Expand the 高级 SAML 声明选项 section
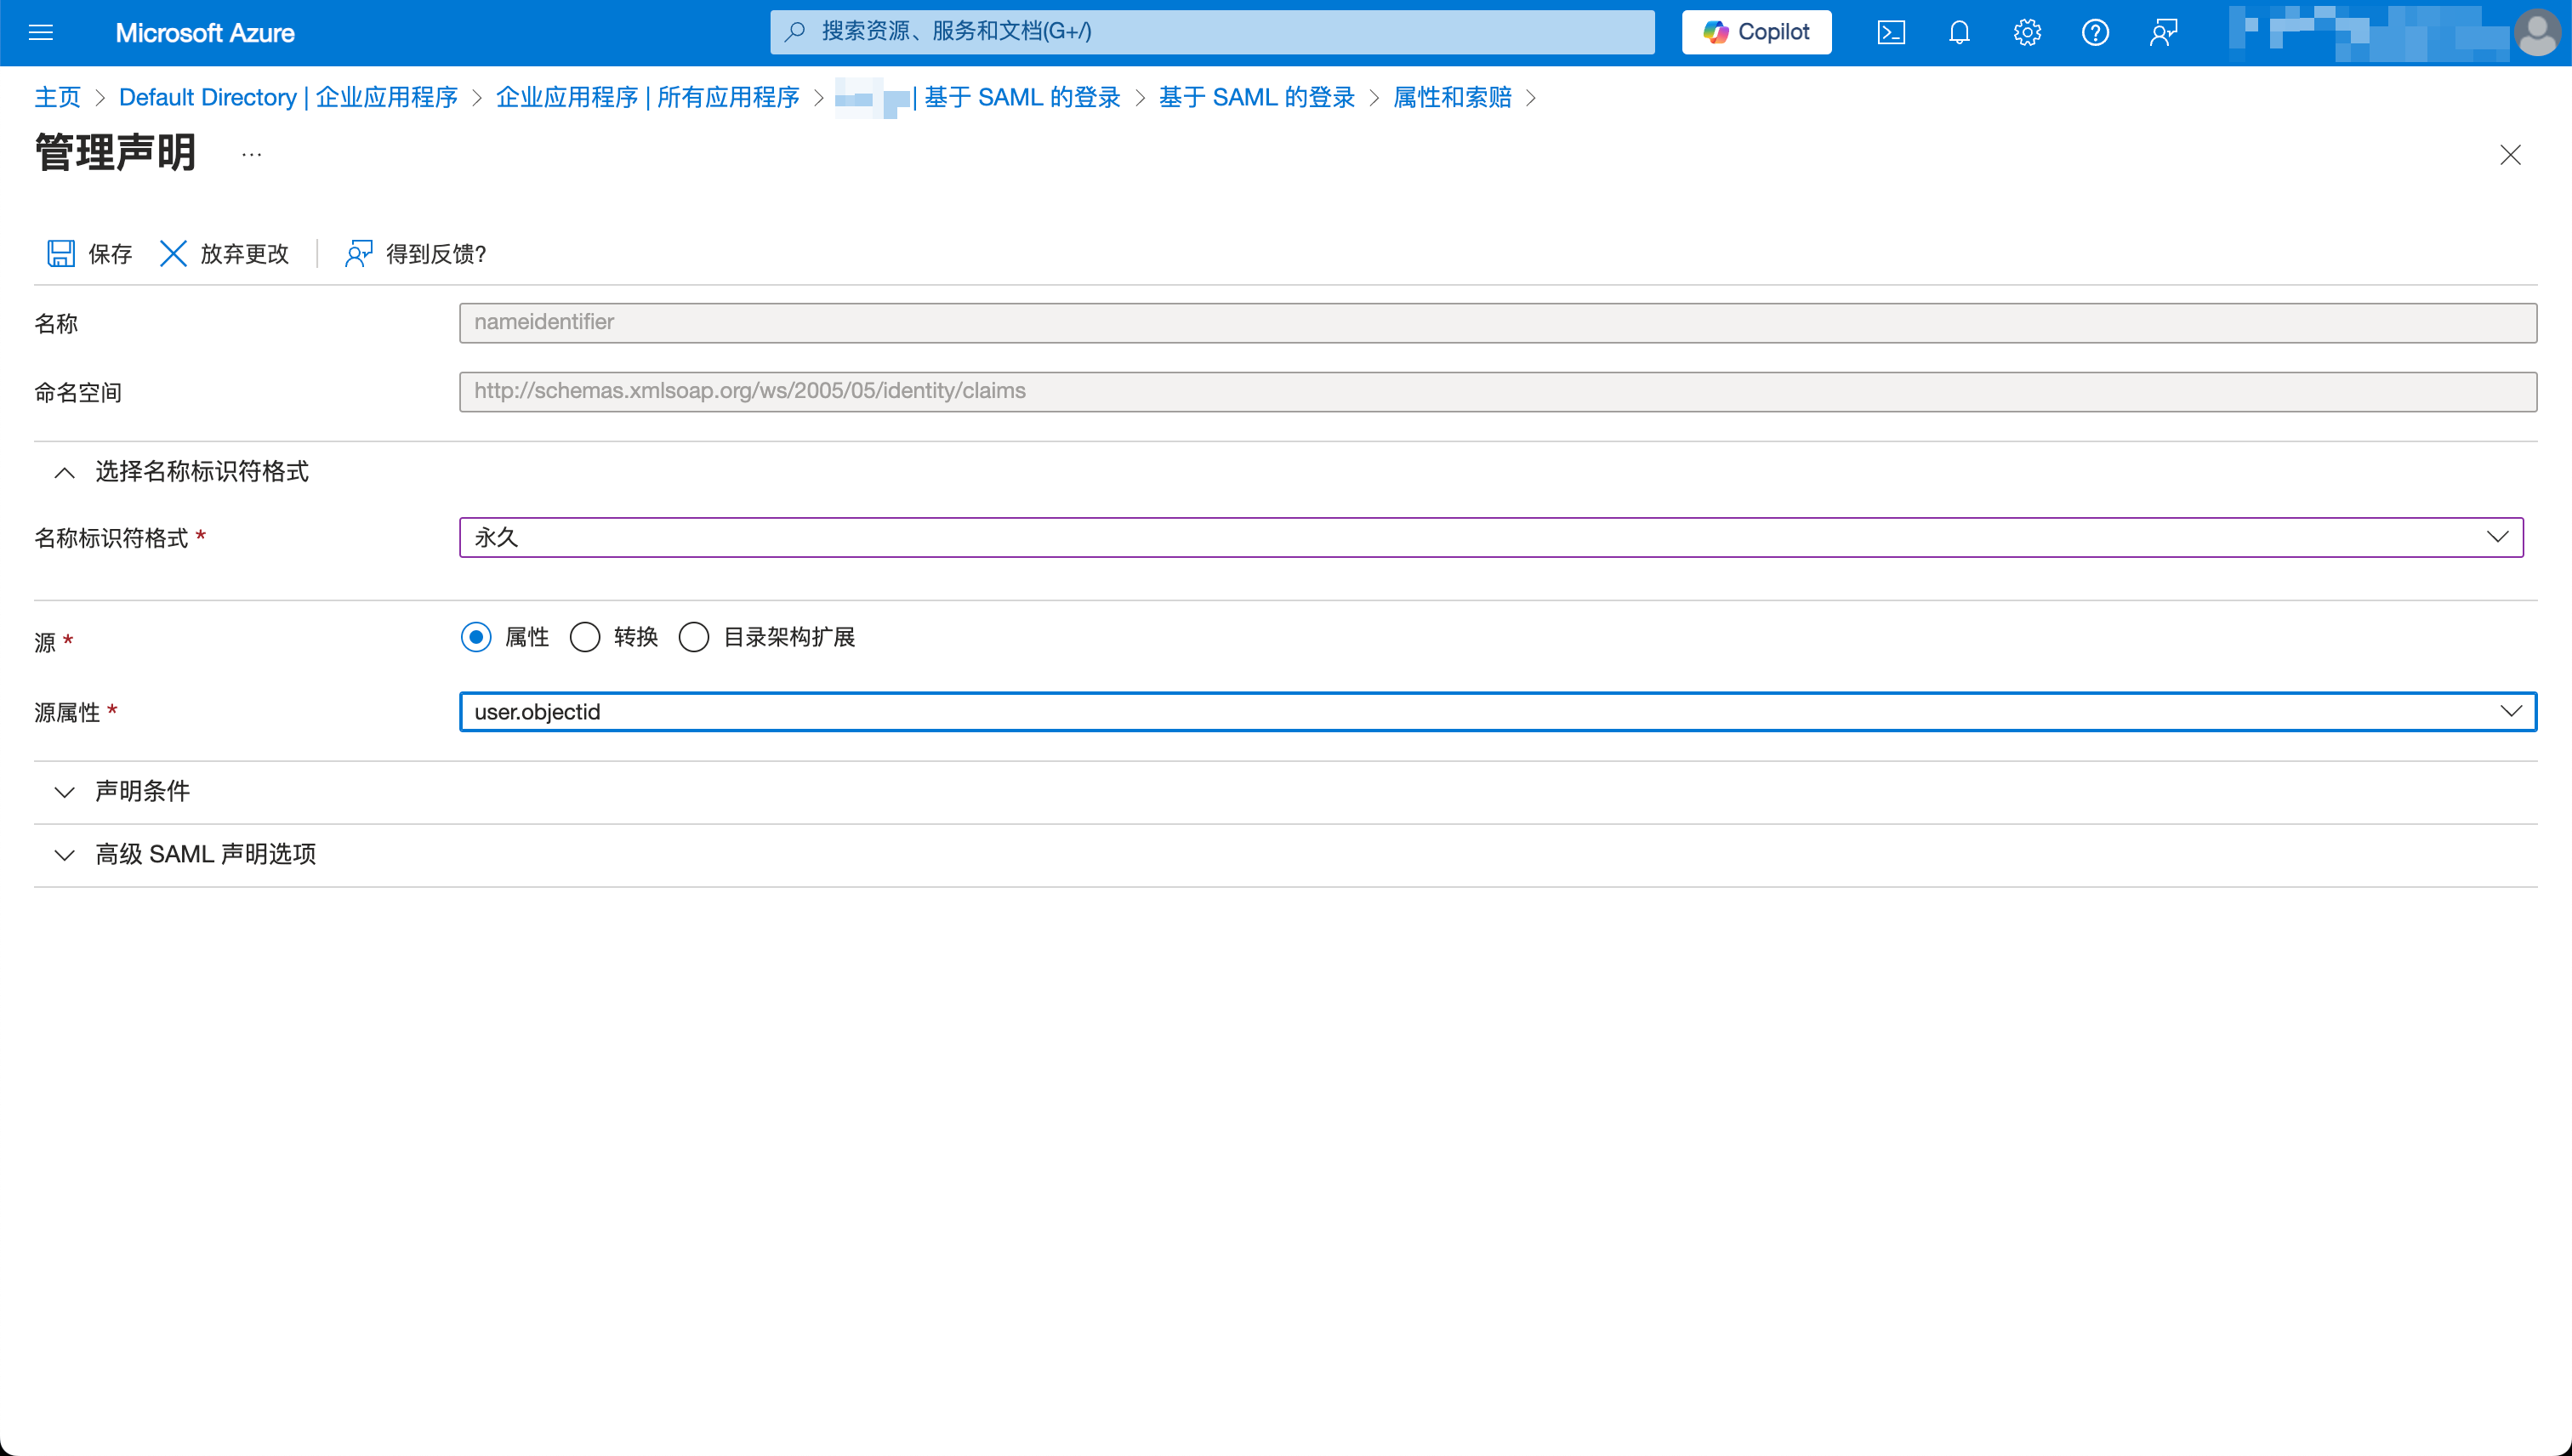Screen dimensions: 2572x1456 click(205, 854)
